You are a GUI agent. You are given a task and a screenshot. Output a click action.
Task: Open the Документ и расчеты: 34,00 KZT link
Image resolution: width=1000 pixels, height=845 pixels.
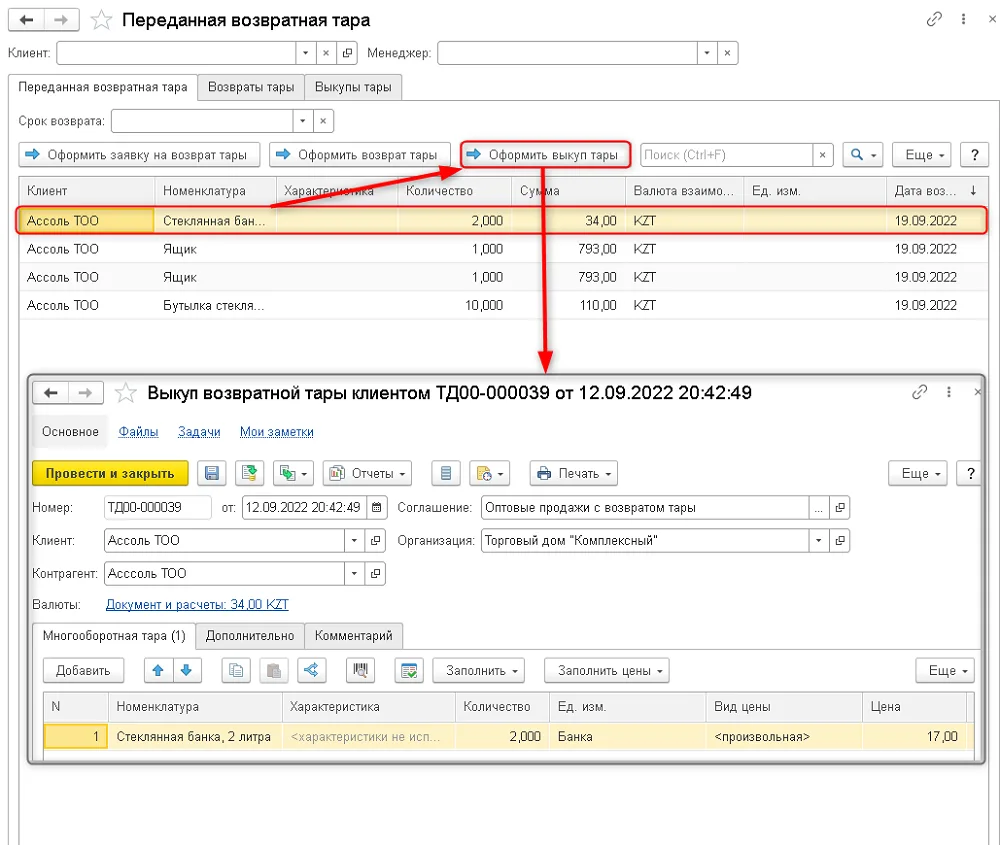tap(197, 605)
